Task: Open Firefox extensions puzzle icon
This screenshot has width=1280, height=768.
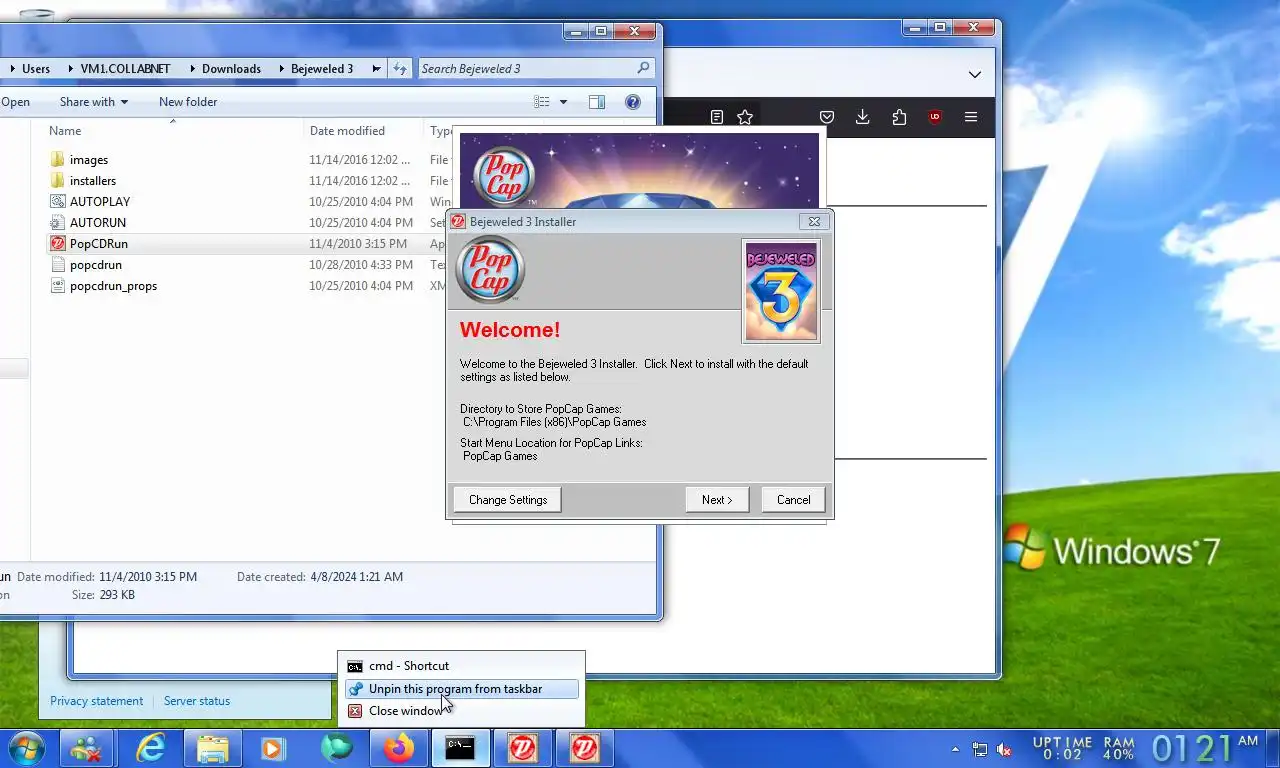Action: click(899, 117)
